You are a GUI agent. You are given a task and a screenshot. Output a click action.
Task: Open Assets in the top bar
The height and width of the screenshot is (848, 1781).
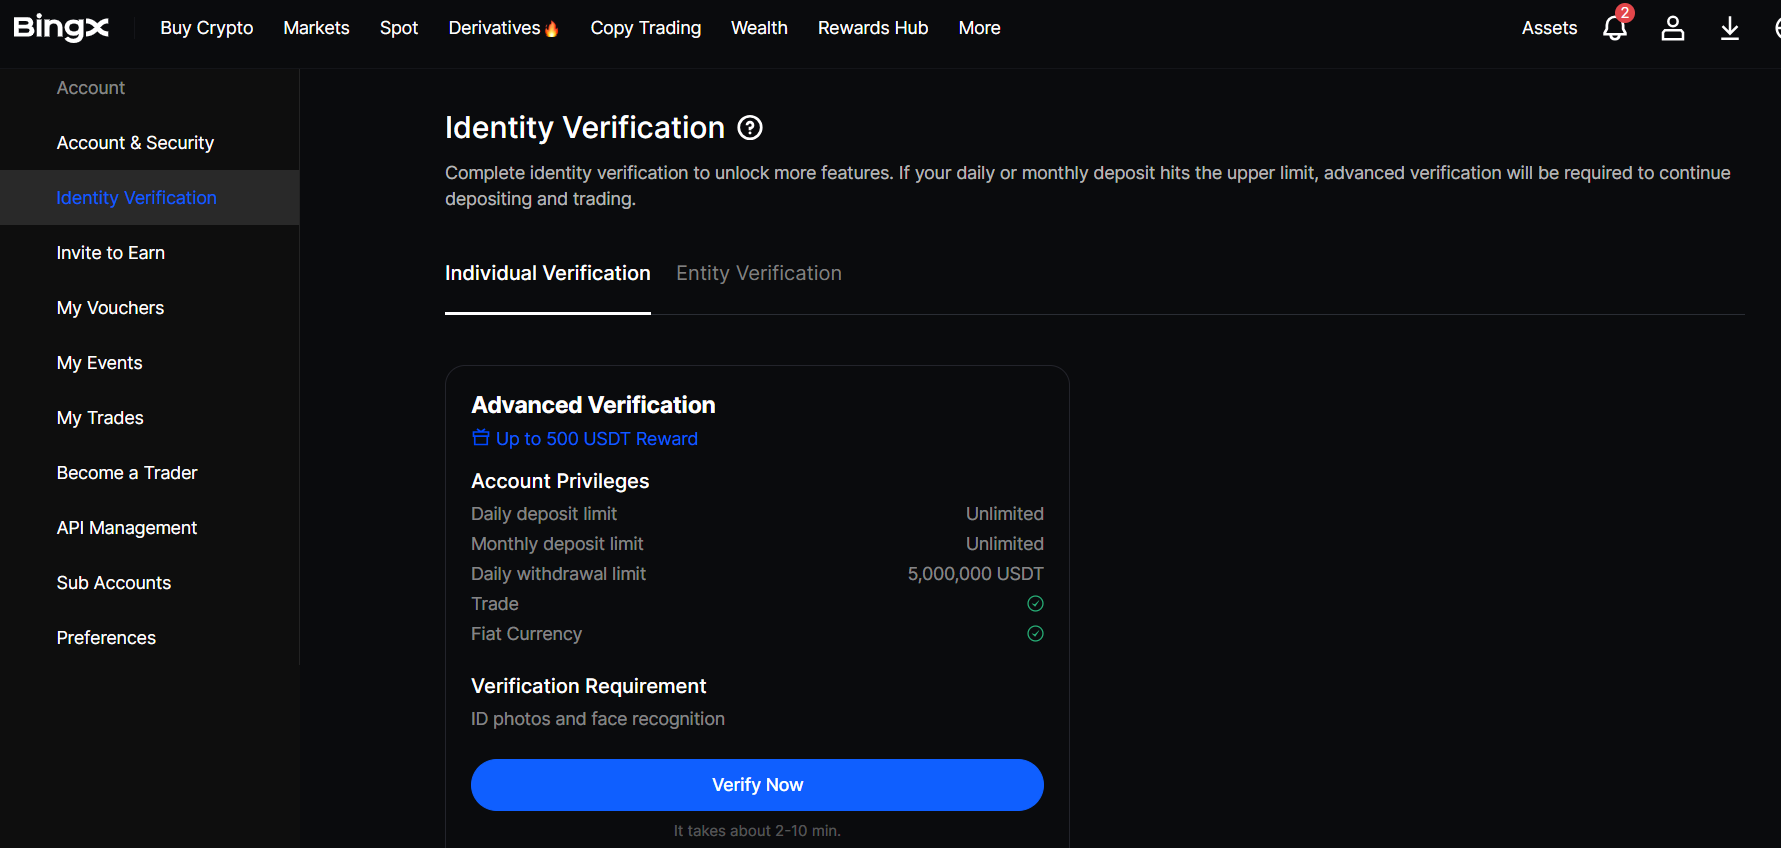1549,28
